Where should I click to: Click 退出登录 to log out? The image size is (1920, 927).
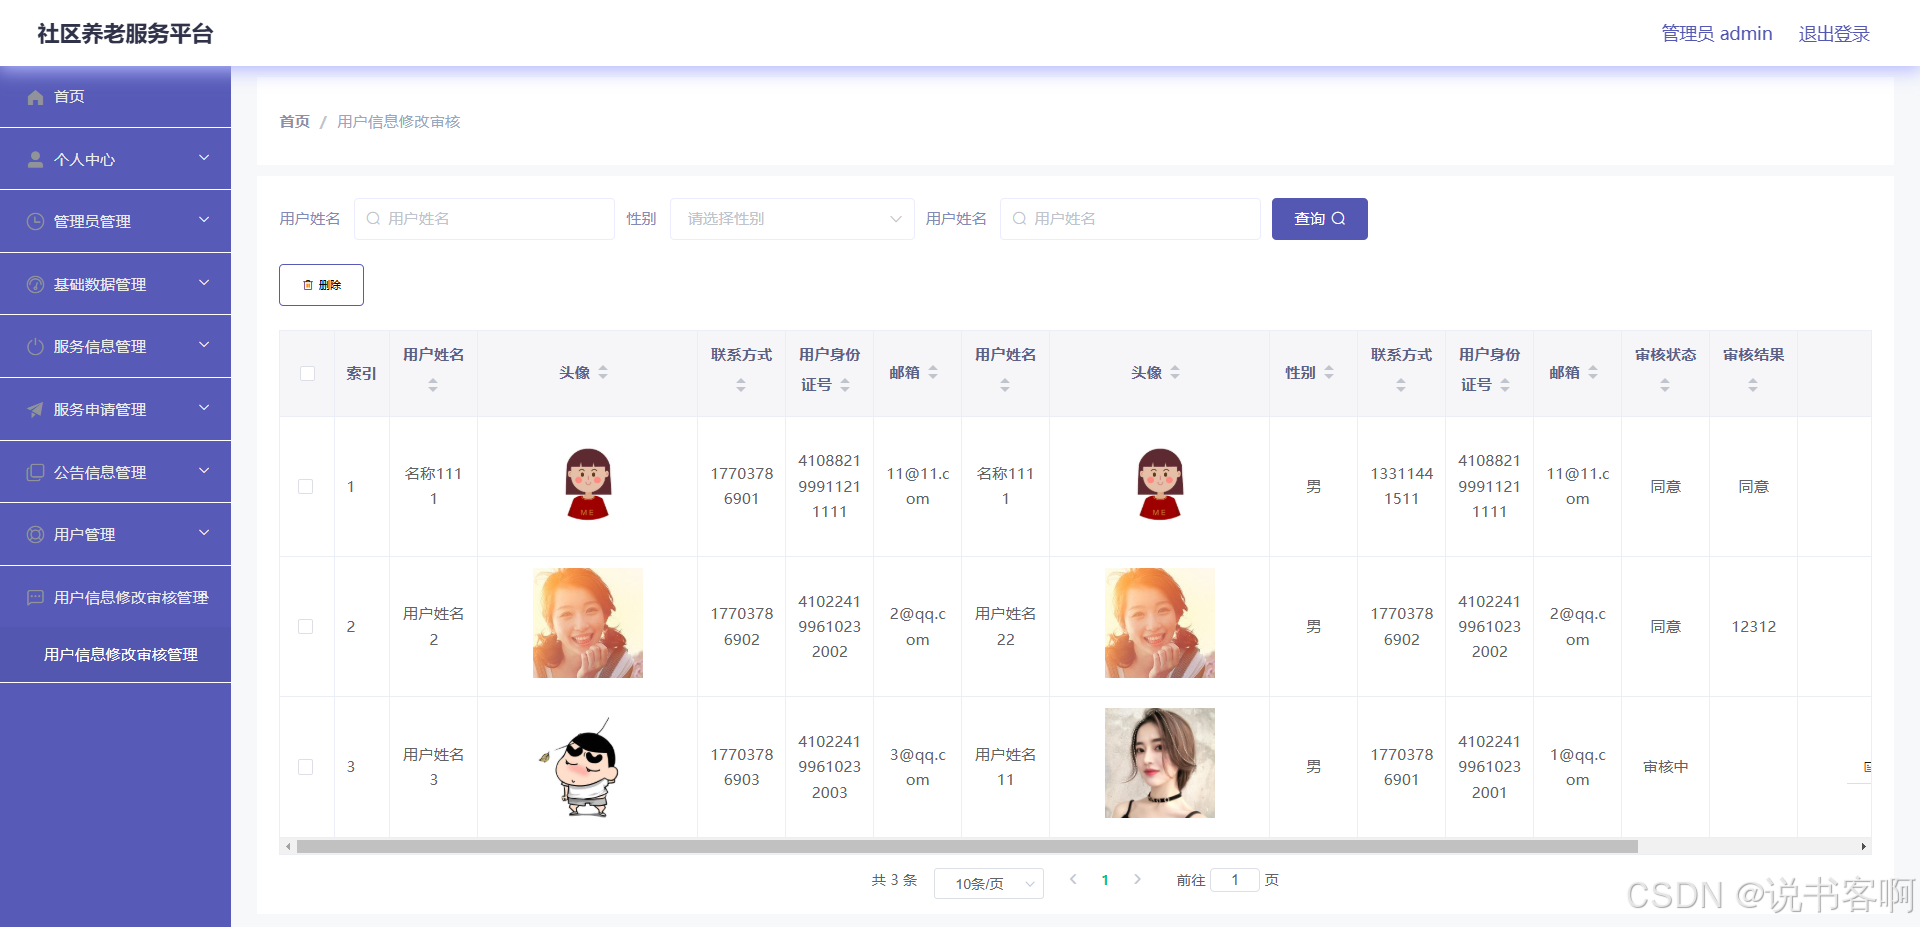[1833, 33]
